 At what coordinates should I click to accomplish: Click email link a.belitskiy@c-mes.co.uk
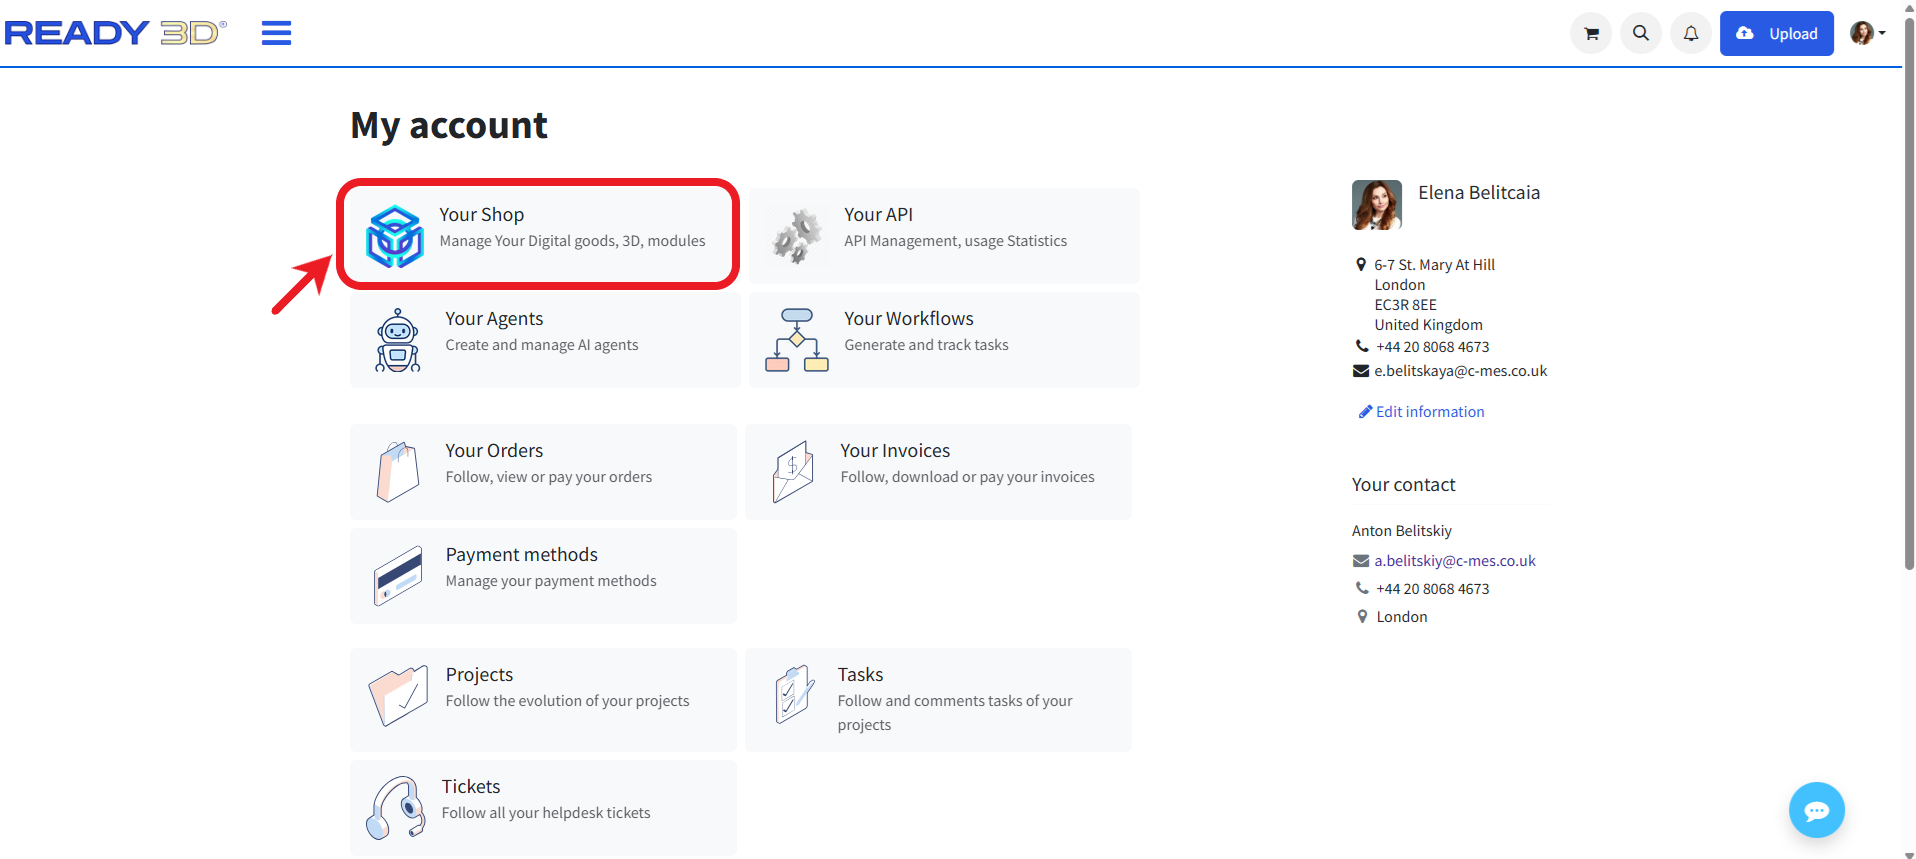coord(1455,560)
